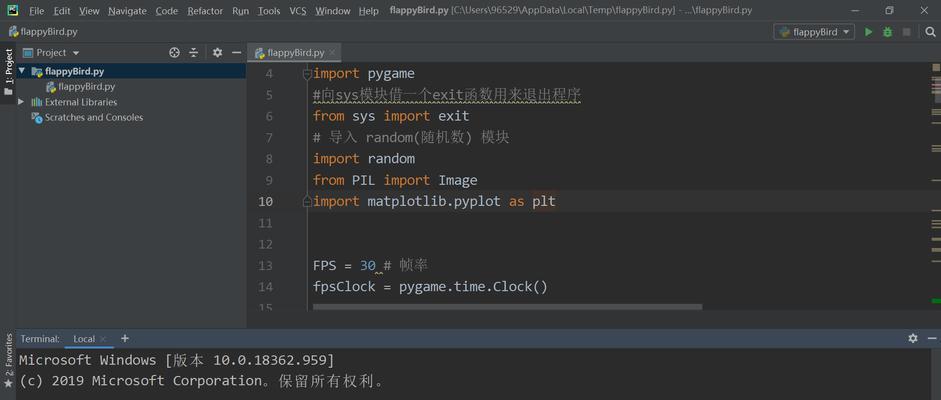941x400 pixels.
Task: Open the File menu
Action: click(36, 11)
